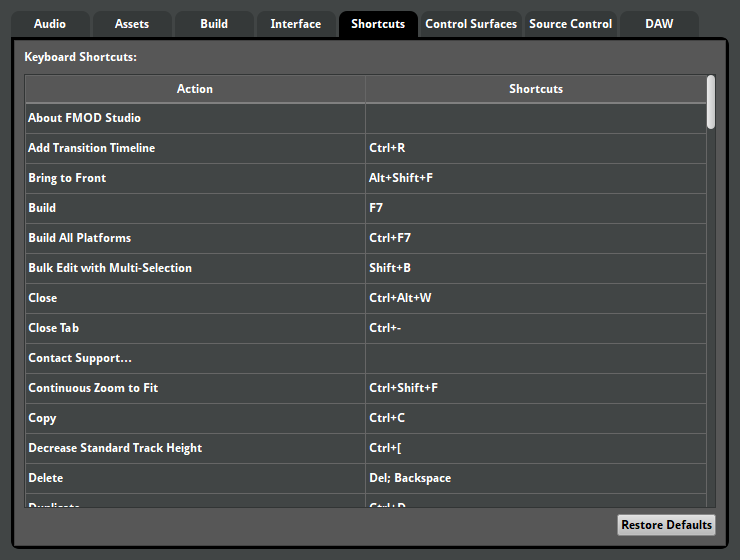Click the Restore Defaults button
This screenshot has height=560, width=740.
(x=666, y=525)
